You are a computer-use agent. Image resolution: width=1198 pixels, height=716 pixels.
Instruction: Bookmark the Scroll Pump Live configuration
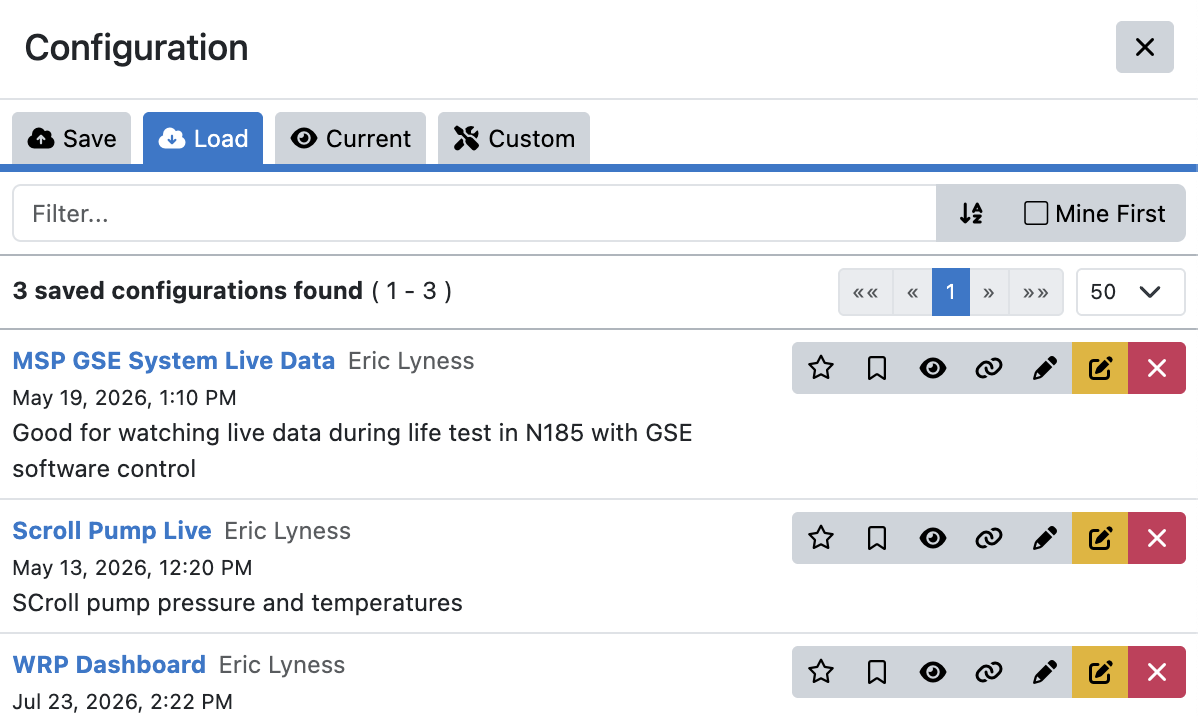click(x=876, y=539)
